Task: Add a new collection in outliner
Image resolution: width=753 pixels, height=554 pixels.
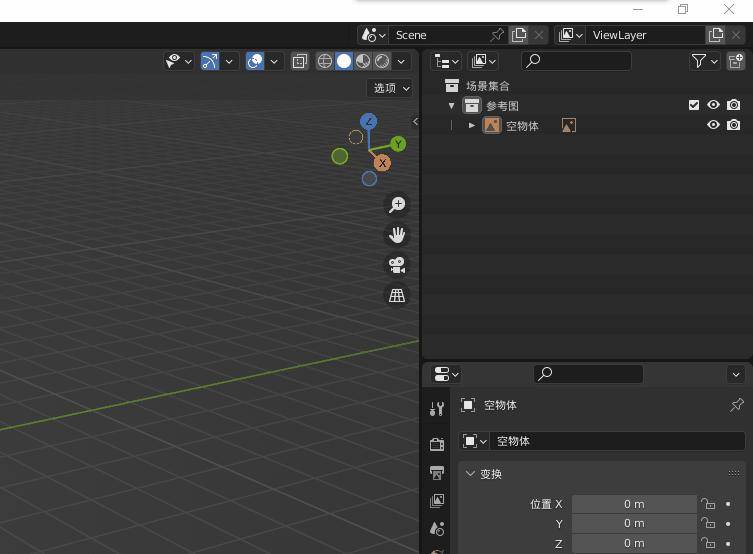Action: click(736, 61)
